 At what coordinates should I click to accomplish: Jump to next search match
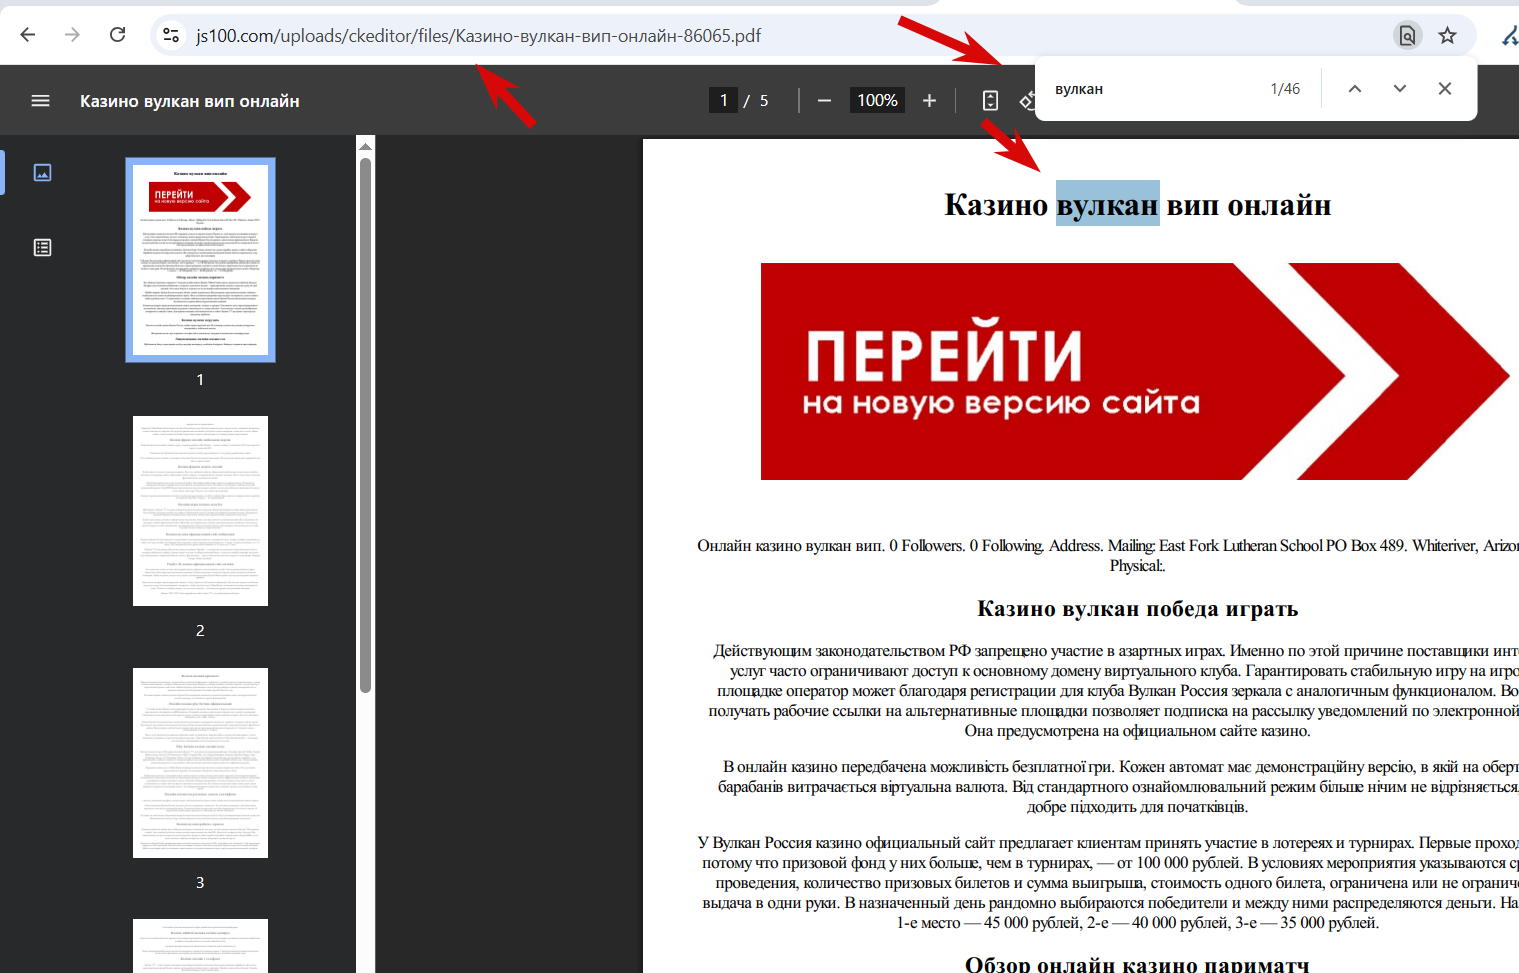(1400, 88)
